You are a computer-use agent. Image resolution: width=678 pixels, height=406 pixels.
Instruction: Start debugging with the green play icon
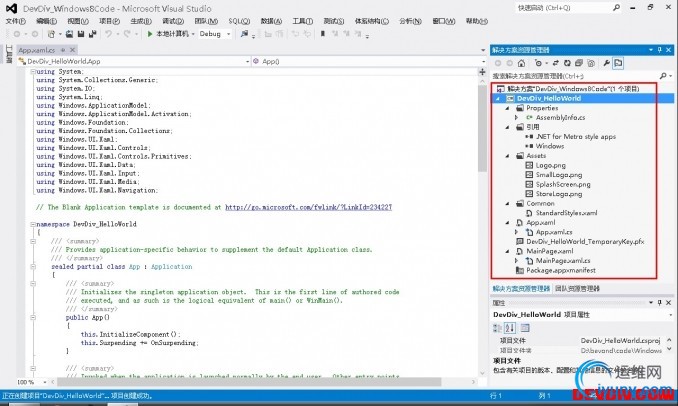pos(150,34)
